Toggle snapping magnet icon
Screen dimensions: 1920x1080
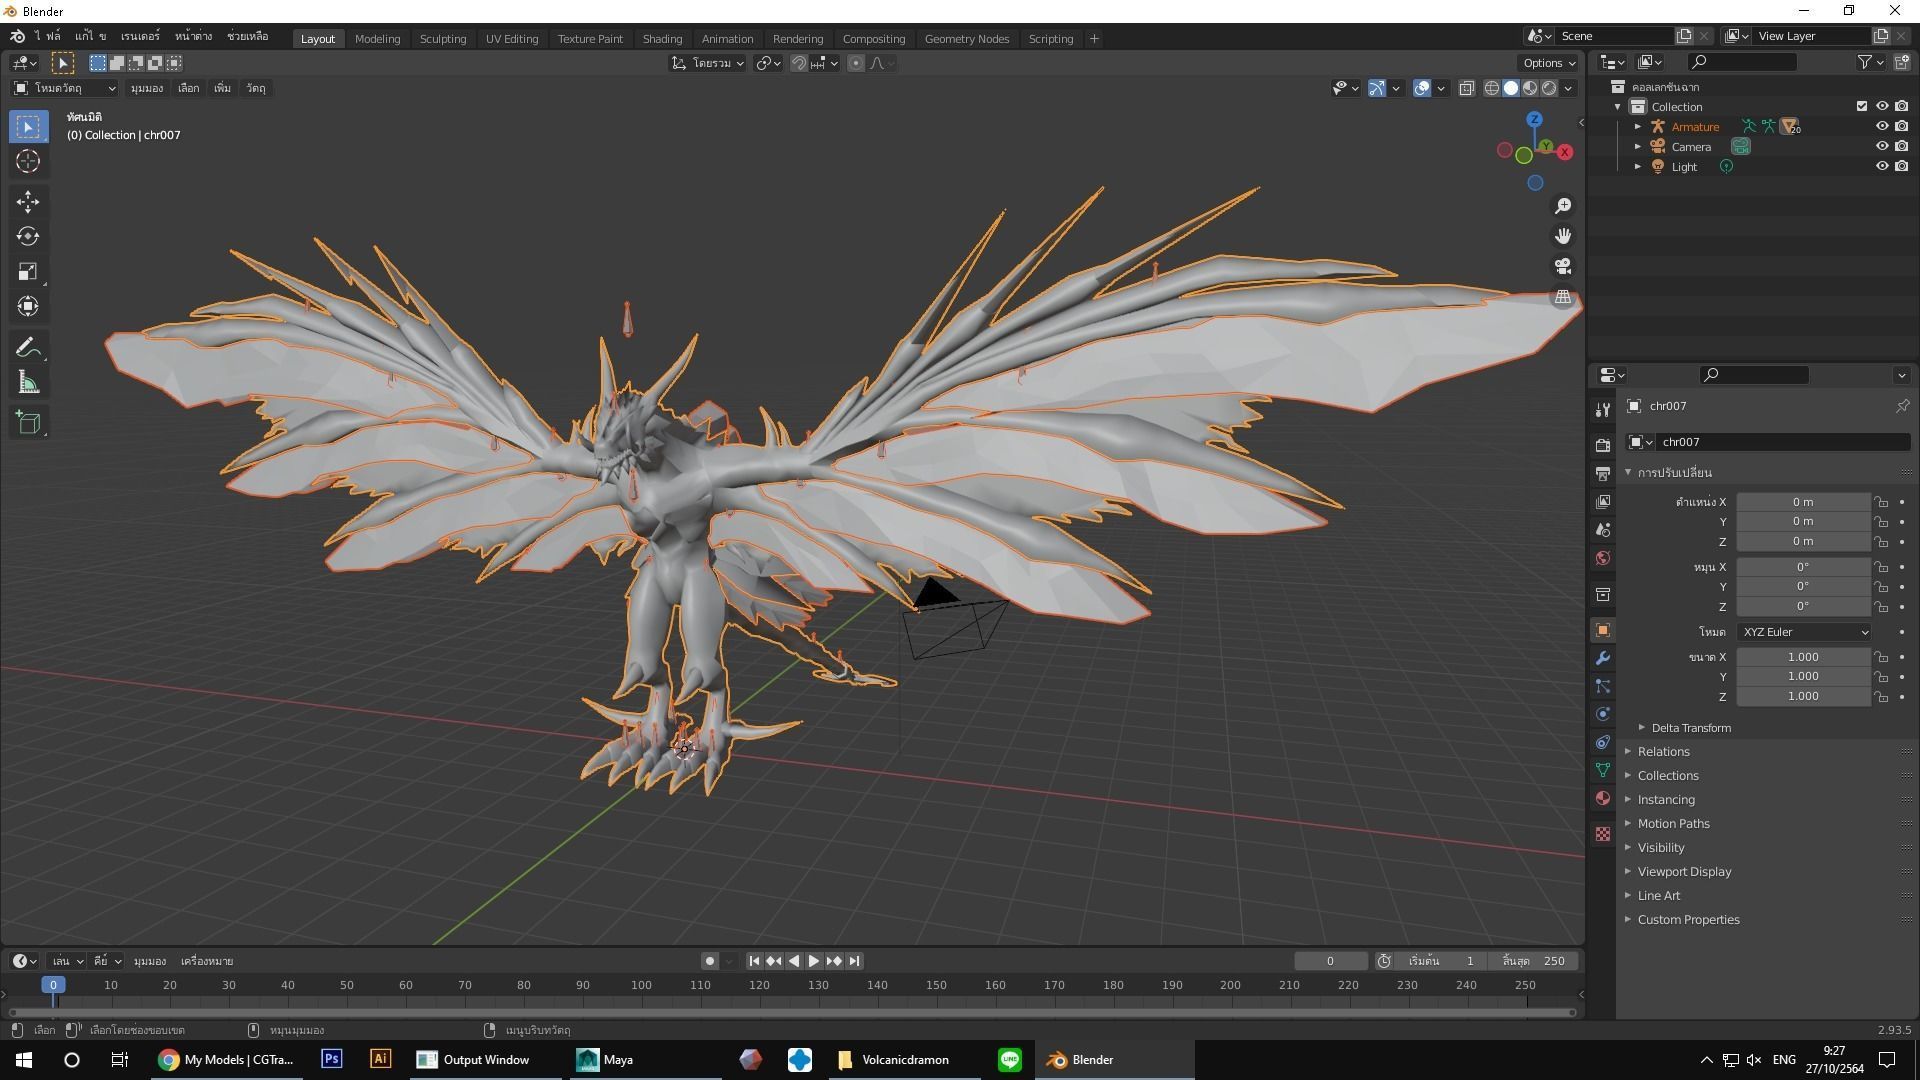[x=799, y=63]
